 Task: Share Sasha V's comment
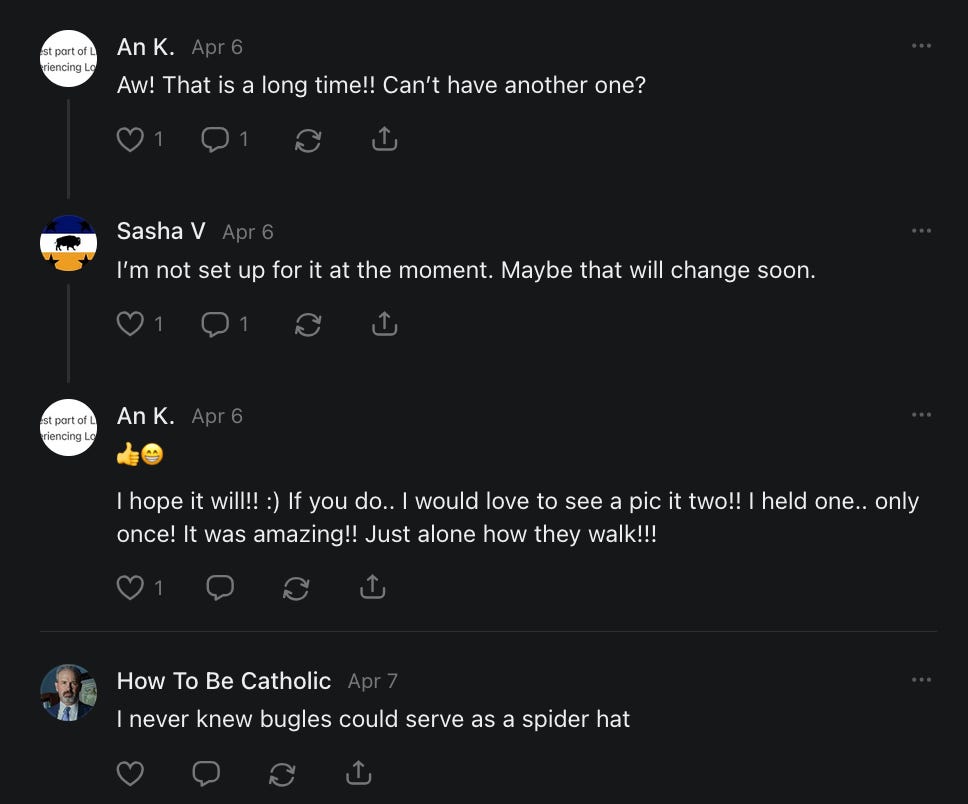384,324
